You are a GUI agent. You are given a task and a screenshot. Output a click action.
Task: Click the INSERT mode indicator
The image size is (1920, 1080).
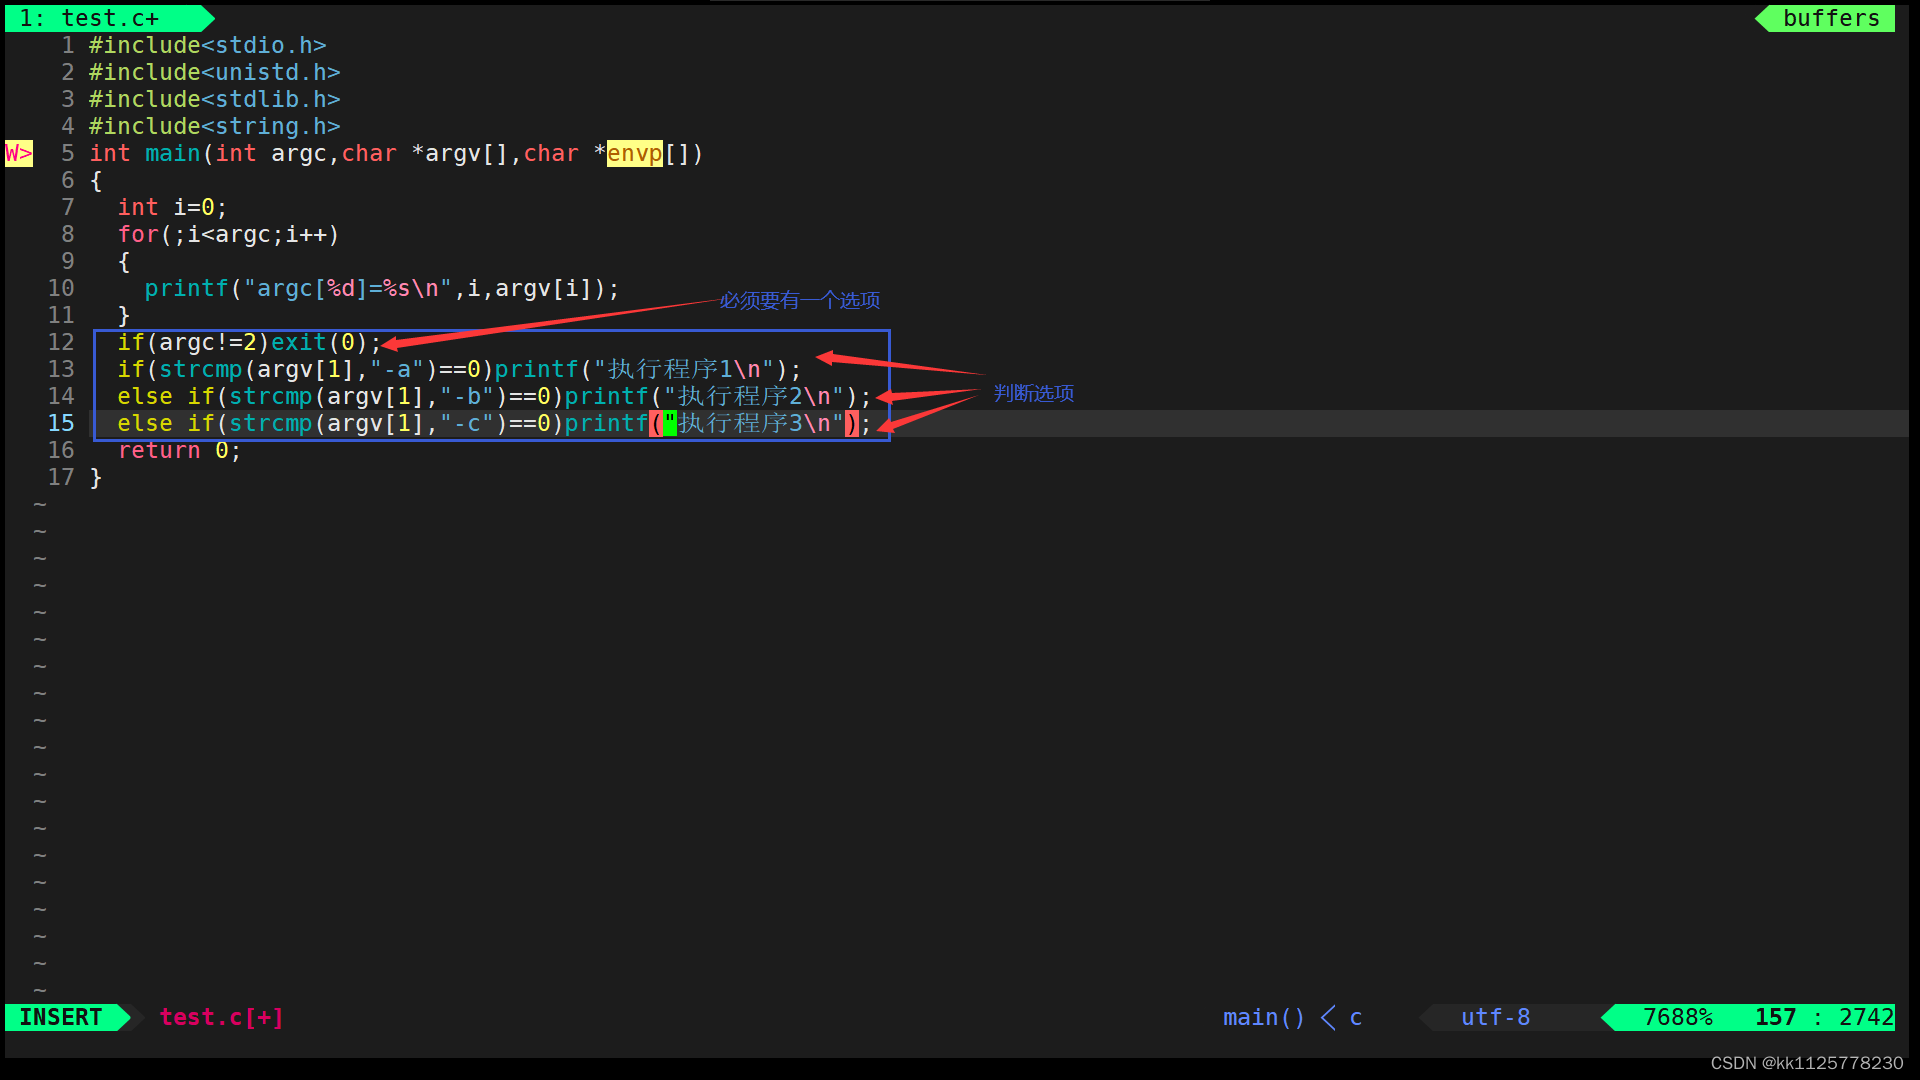[62, 1017]
